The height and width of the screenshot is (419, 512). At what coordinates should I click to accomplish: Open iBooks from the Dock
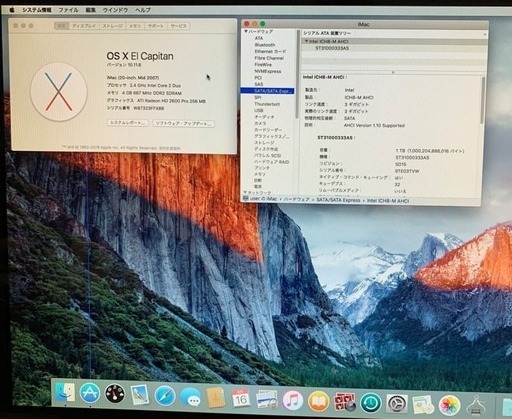pyautogui.click(x=318, y=401)
